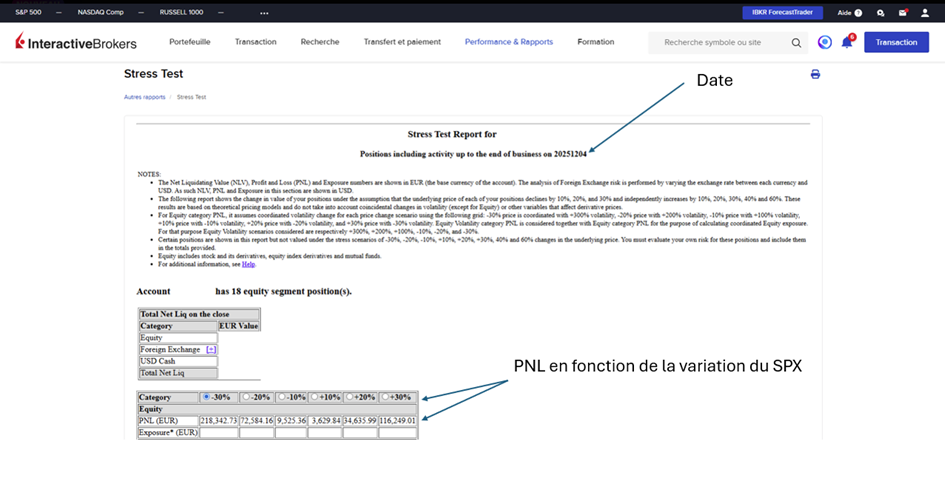
Task: Click the USD Cash row
Action: (x=178, y=362)
